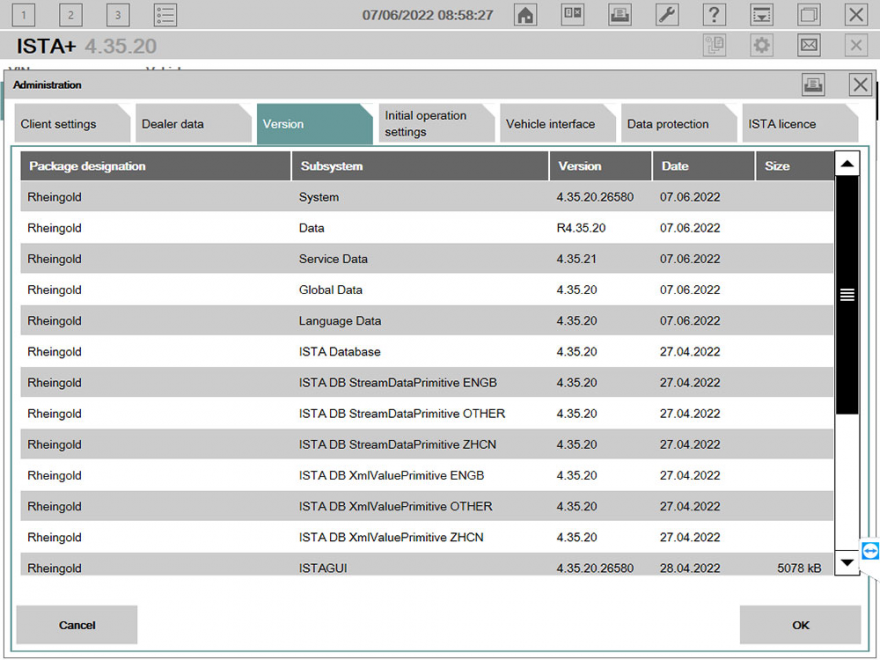Open the Help question mark icon

(714, 15)
